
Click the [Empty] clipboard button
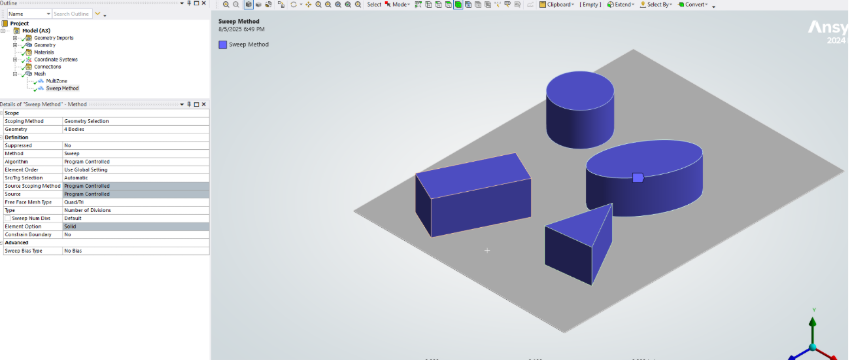(590, 4)
